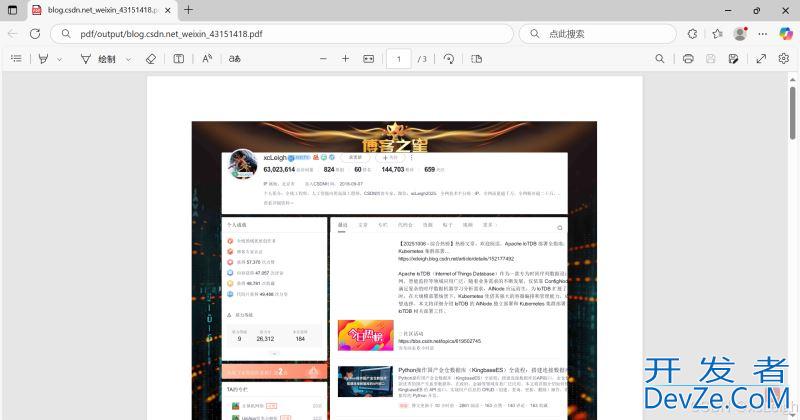Toggle fit to page width
The image size is (800, 420).
368,59
